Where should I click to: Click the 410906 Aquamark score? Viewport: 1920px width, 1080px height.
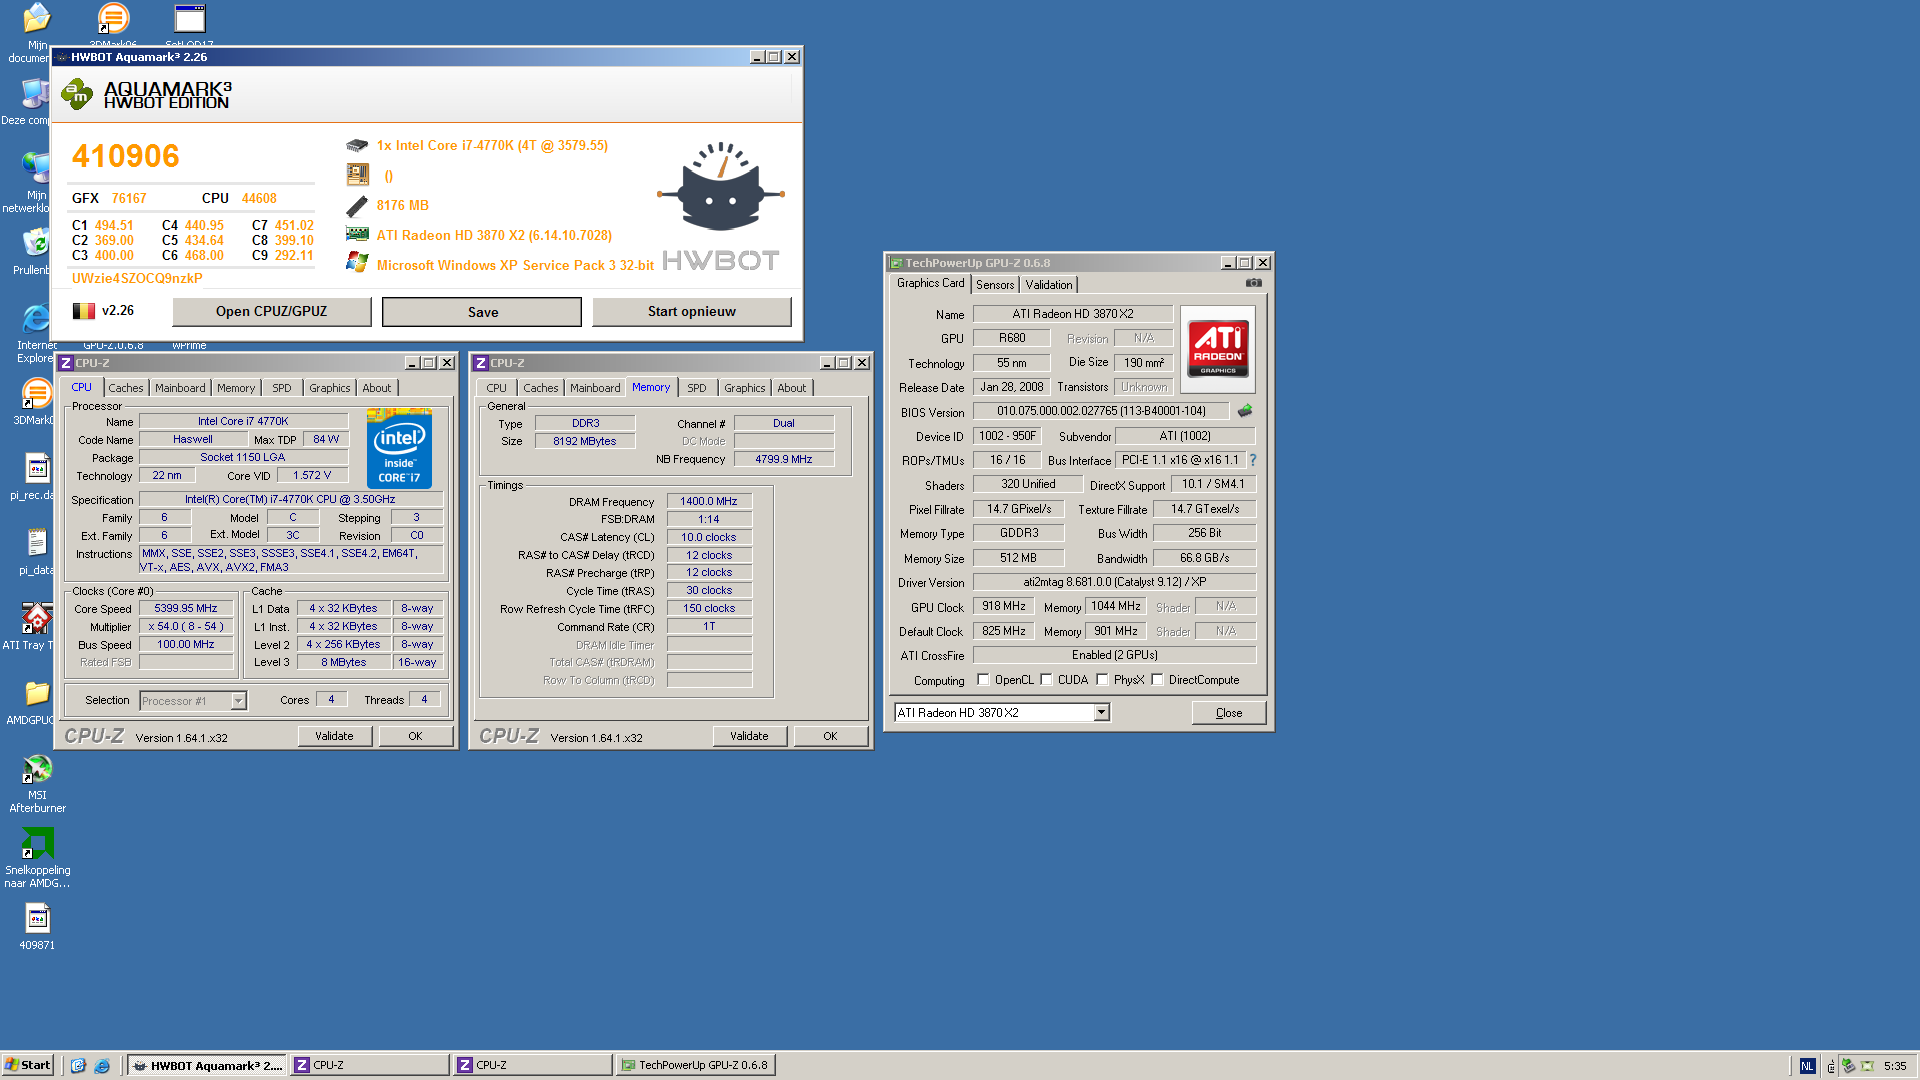(x=125, y=157)
